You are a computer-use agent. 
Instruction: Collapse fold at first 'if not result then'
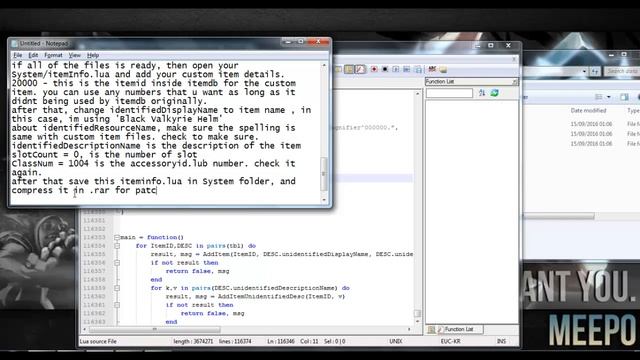[117, 263]
